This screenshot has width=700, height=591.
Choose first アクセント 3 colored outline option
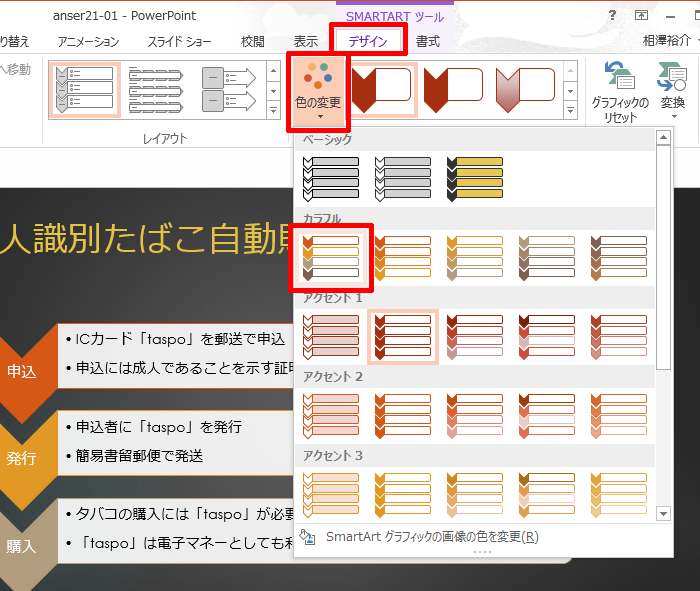click(x=331, y=495)
